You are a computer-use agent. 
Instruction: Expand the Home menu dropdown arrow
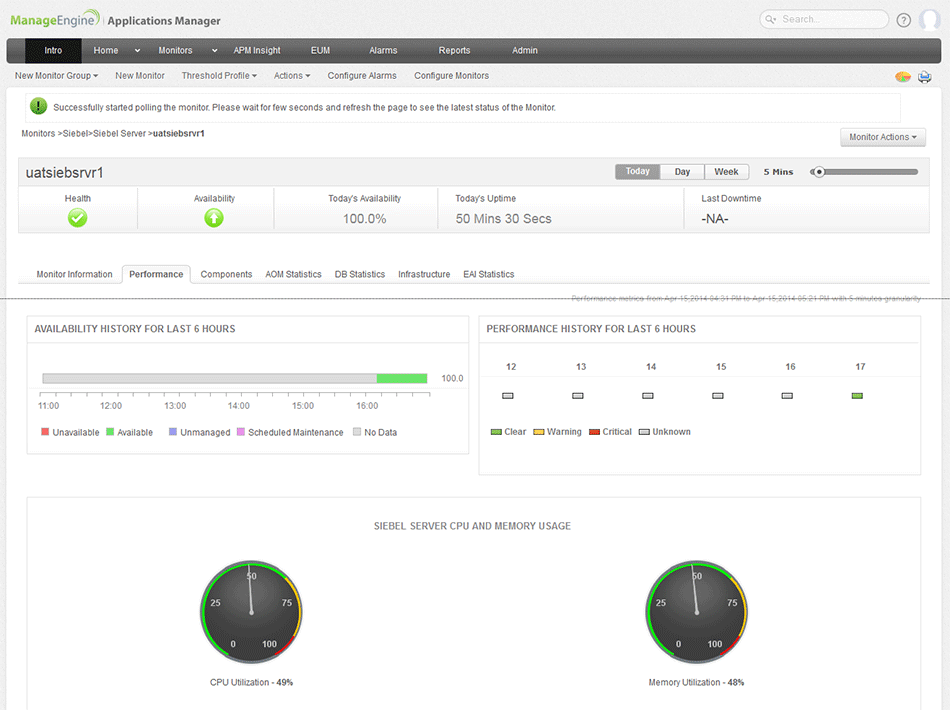click(138, 51)
